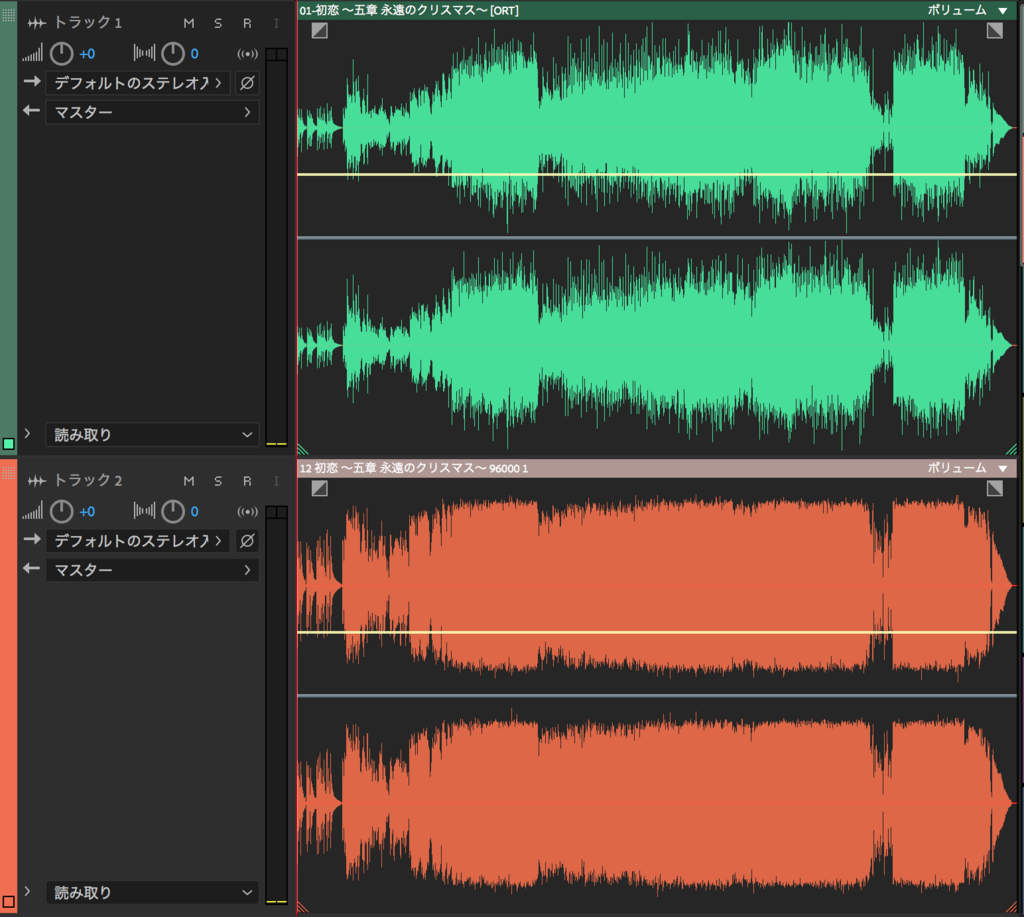The width and height of the screenshot is (1024, 917).
Task: Click Track 1 stereo balance icon
Action: tap(144, 53)
